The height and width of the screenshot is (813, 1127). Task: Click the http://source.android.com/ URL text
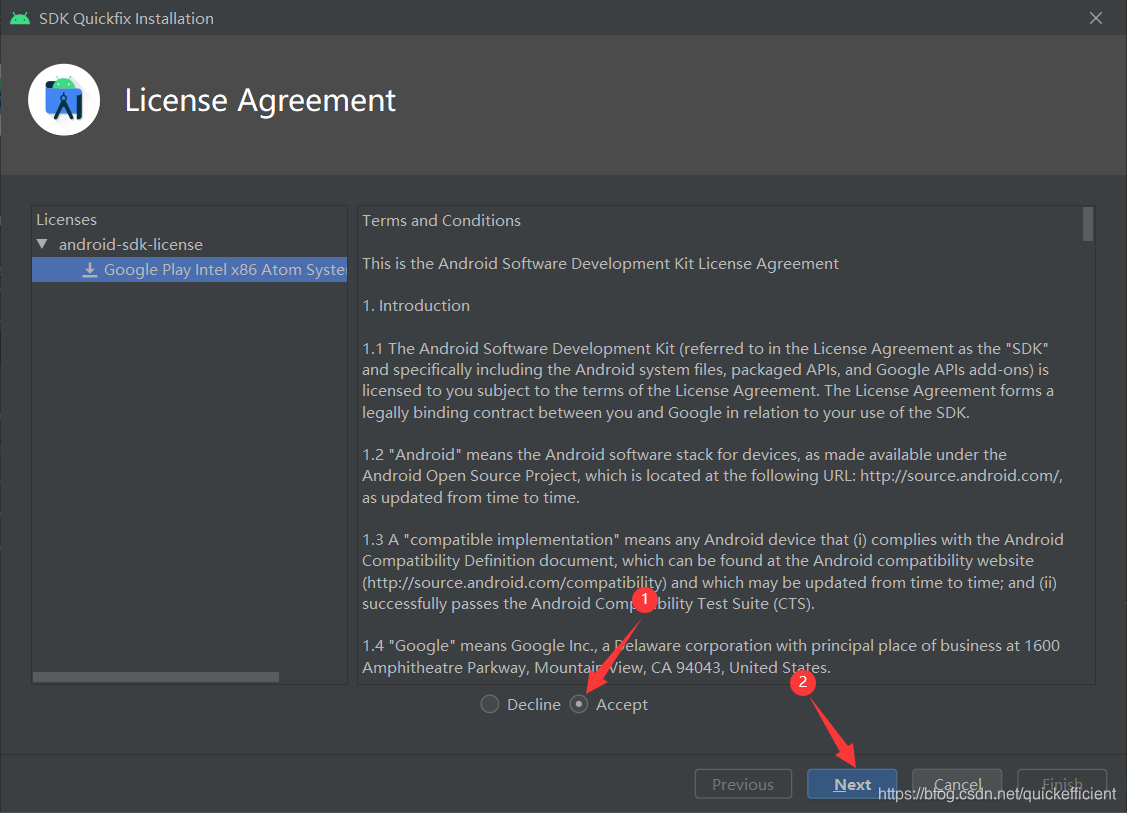click(961, 476)
